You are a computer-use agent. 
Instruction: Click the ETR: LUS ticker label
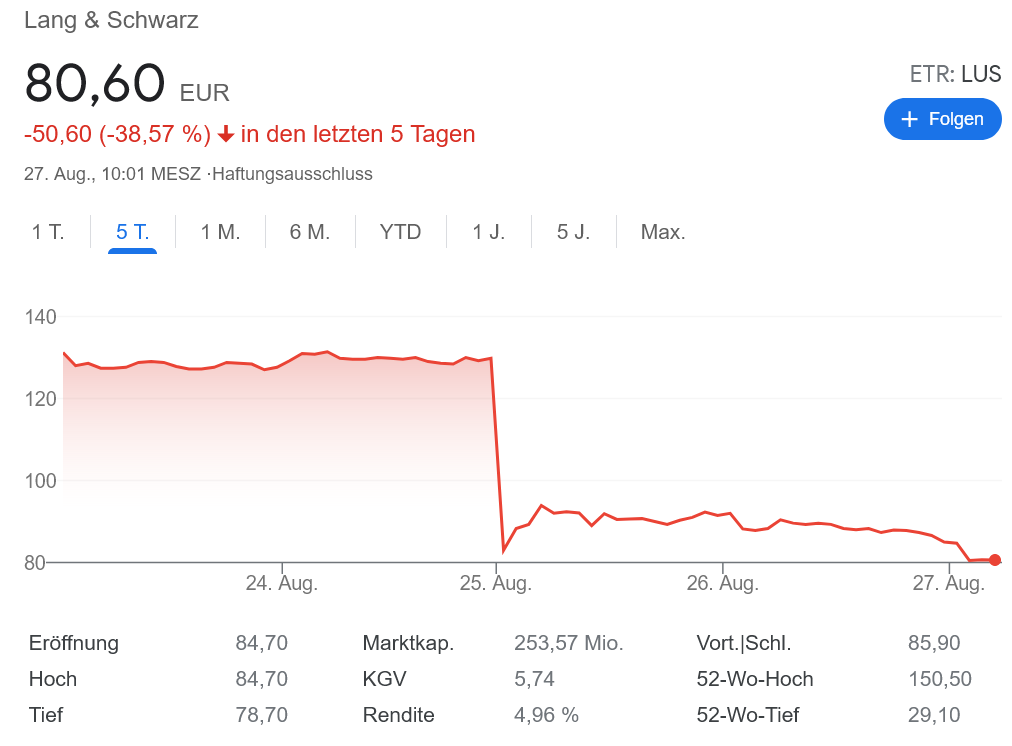[955, 73]
